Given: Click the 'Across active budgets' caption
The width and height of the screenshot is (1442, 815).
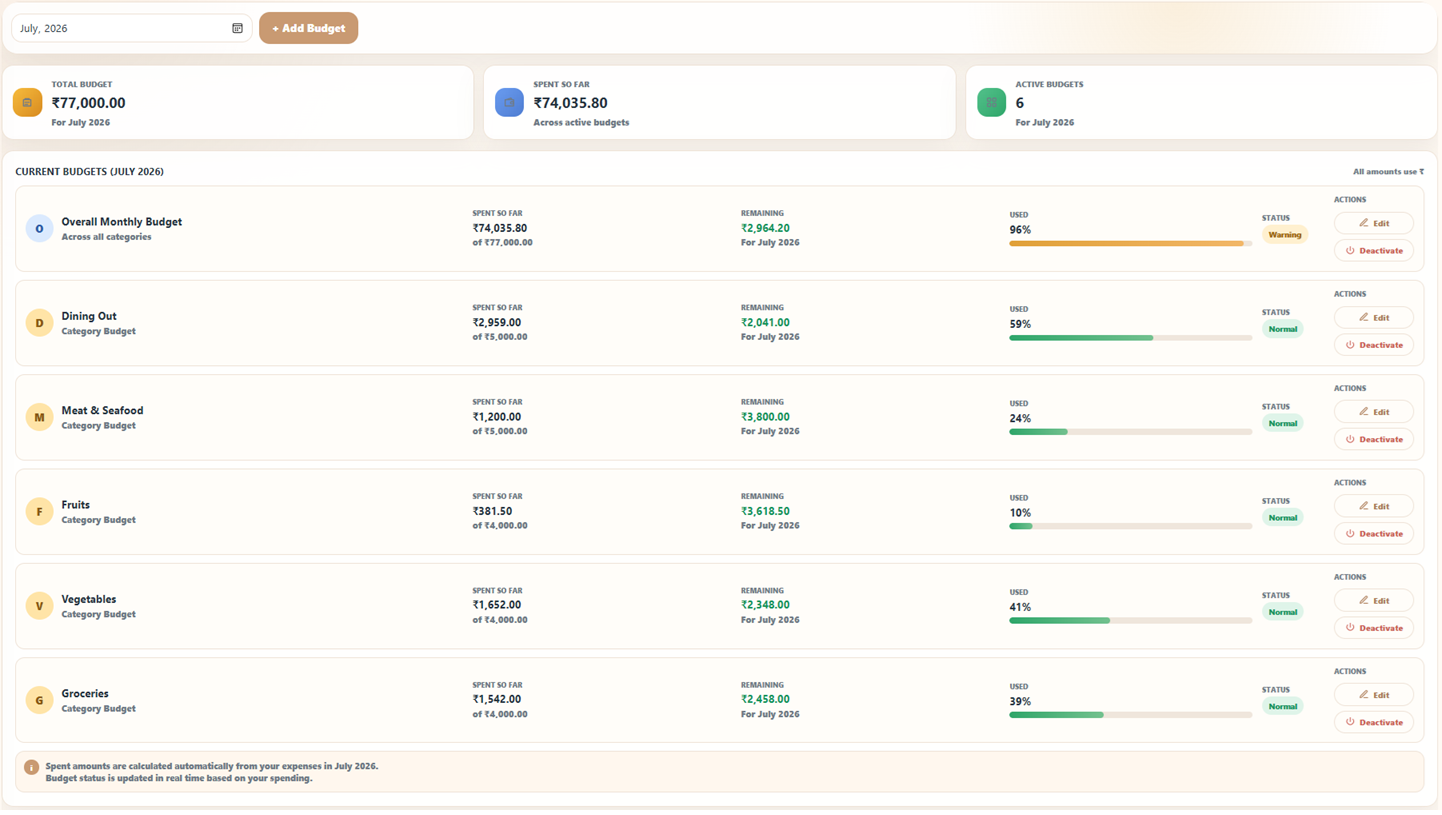Looking at the screenshot, I should pyautogui.click(x=582, y=122).
